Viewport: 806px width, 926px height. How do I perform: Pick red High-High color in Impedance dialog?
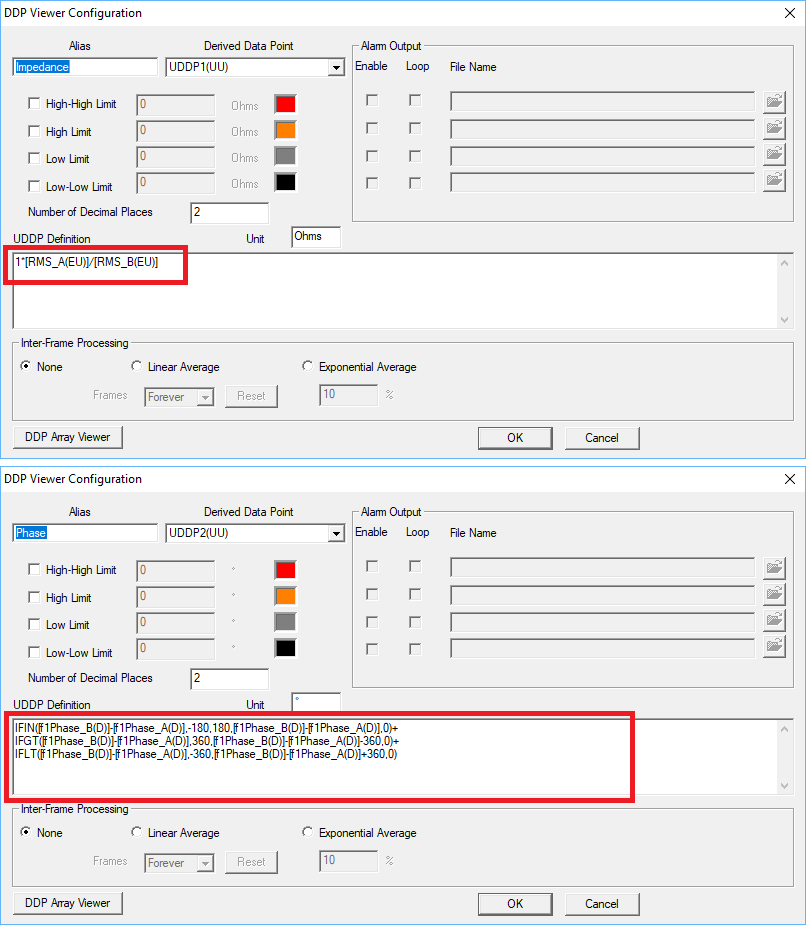click(285, 104)
